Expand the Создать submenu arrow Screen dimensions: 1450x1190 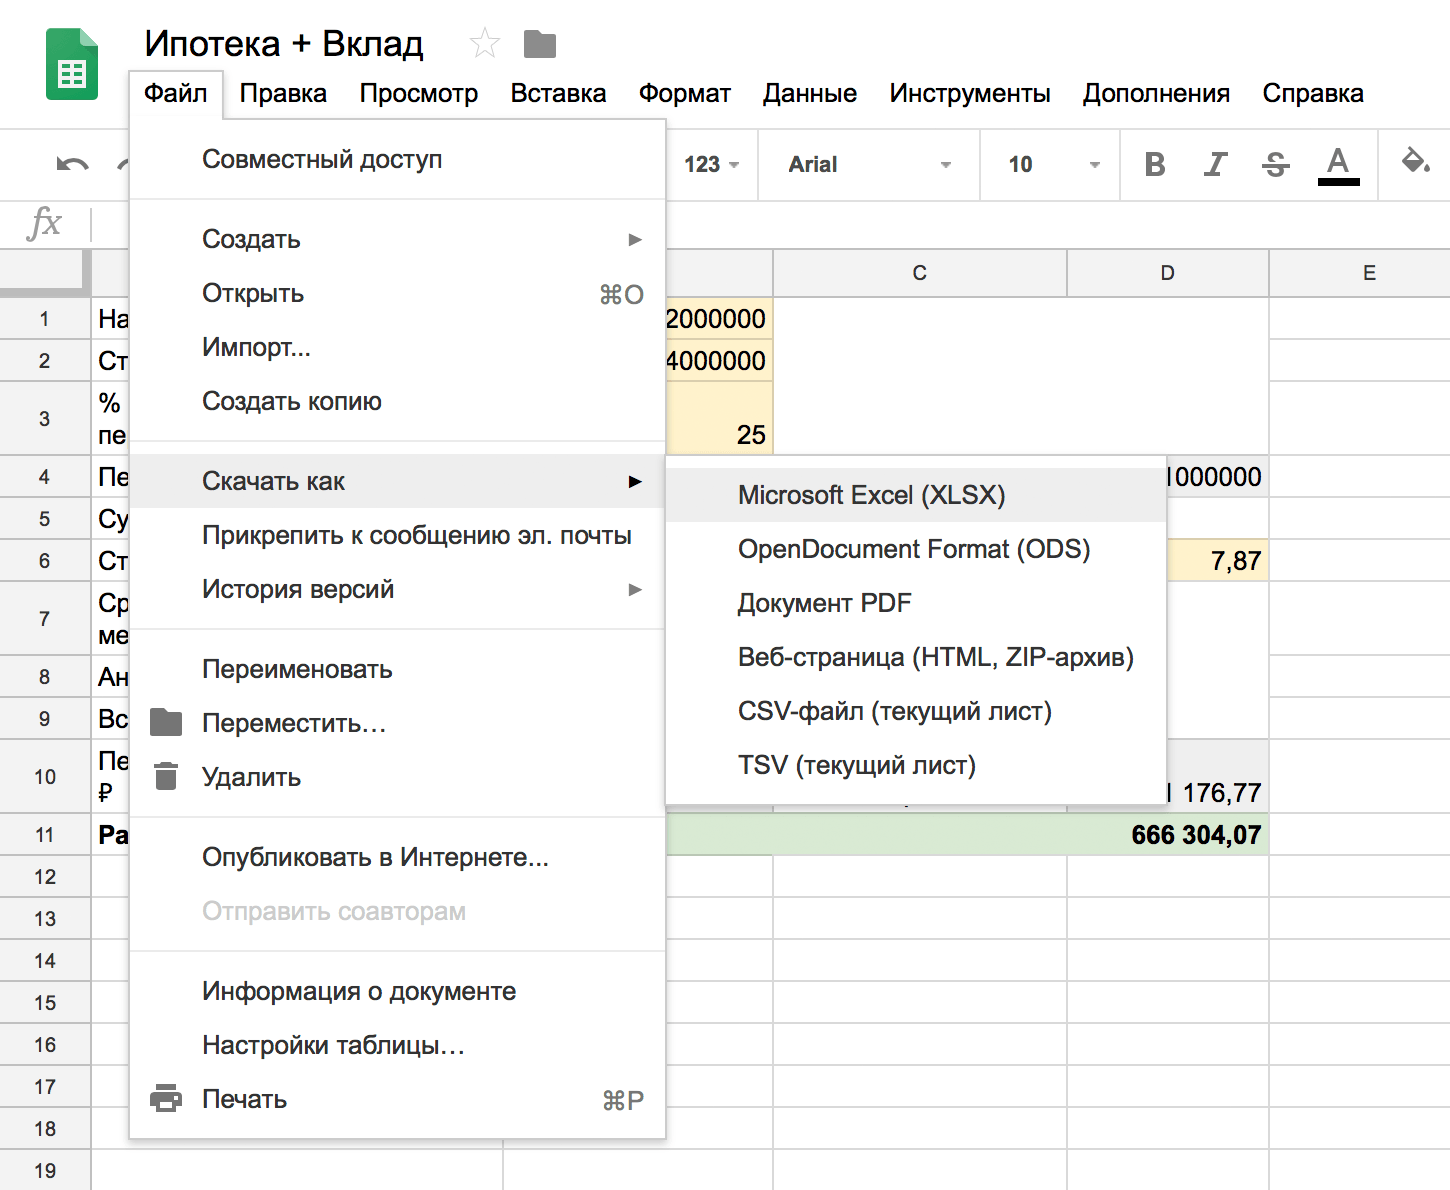click(x=635, y=239)
